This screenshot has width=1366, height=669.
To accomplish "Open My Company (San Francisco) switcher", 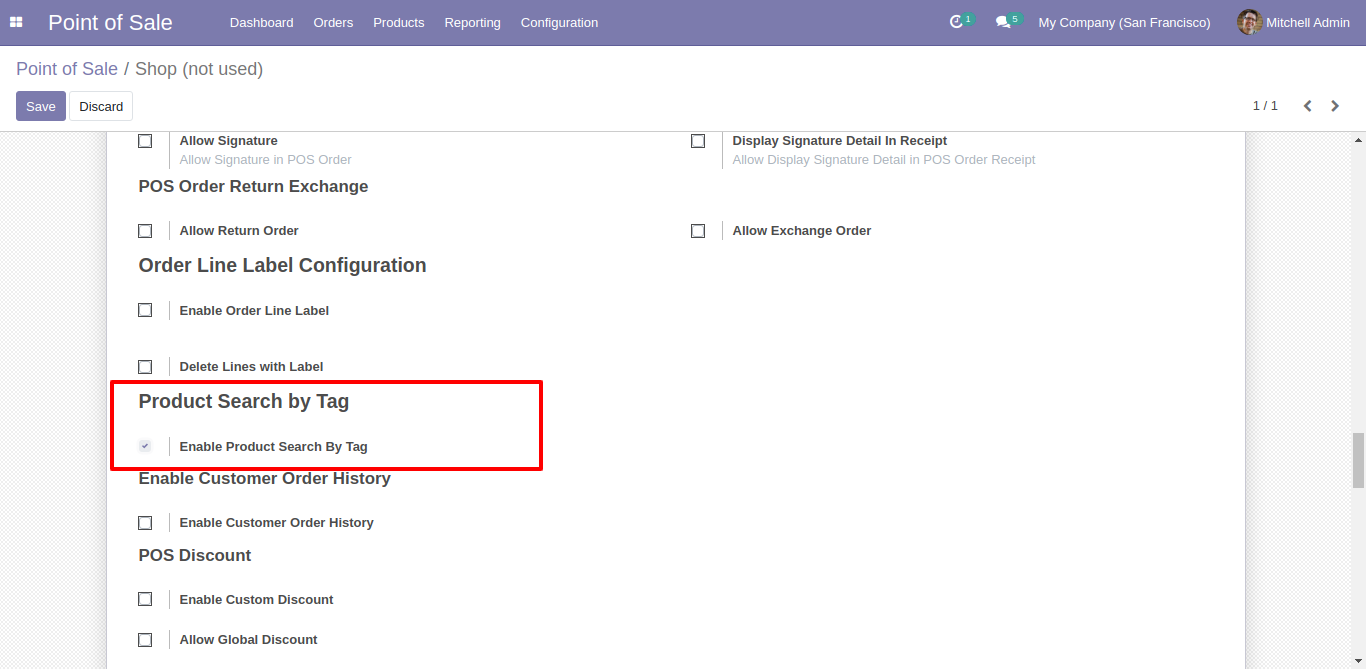I will click(x=1124, y=22).
